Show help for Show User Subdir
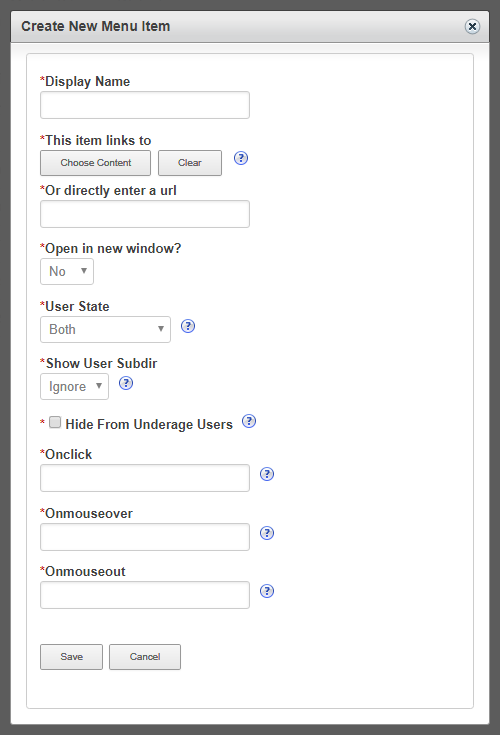This screenshot has width=500, height=735. pyautogui.click(x=126, y=383)
